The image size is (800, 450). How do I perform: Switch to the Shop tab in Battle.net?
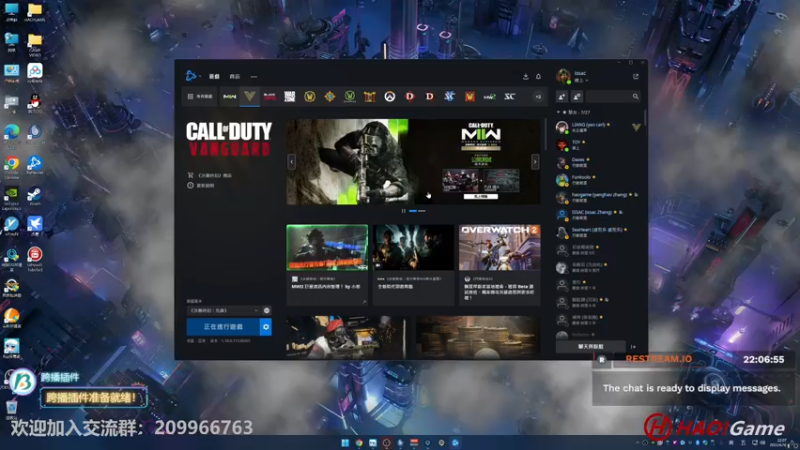point(235,77)
